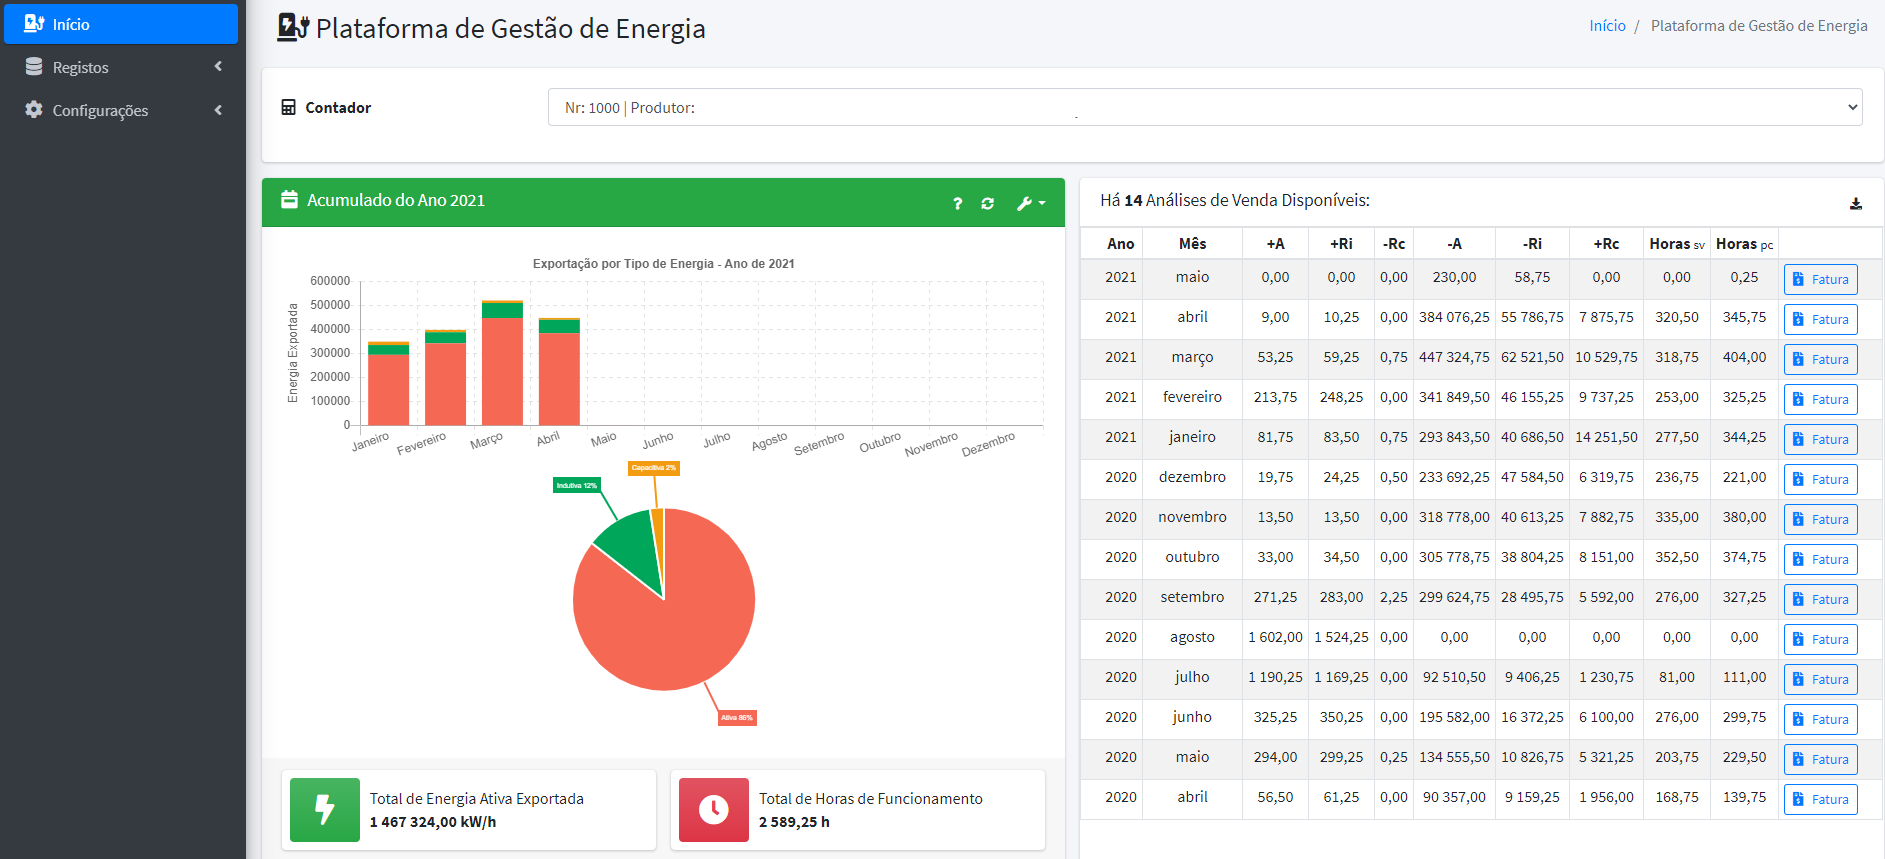
Task: Click the Início breadcrumb link
Action: point(1607,25)
